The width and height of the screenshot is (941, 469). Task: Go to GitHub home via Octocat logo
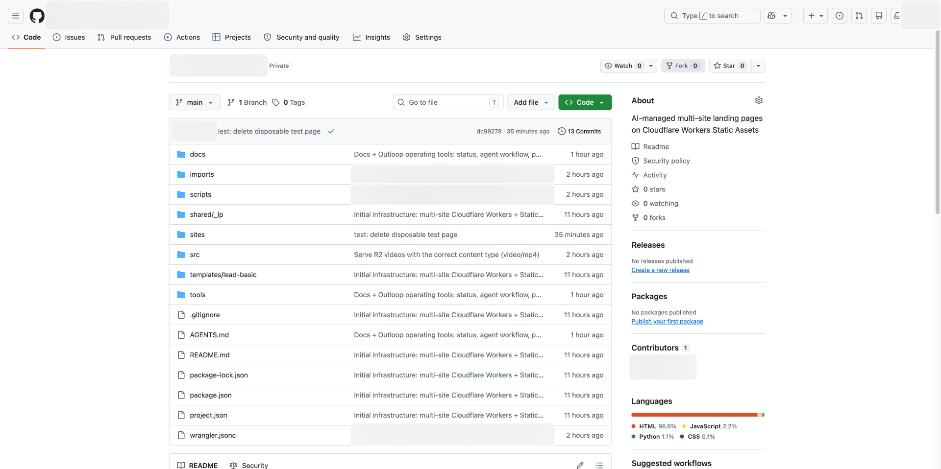(37, 16)
